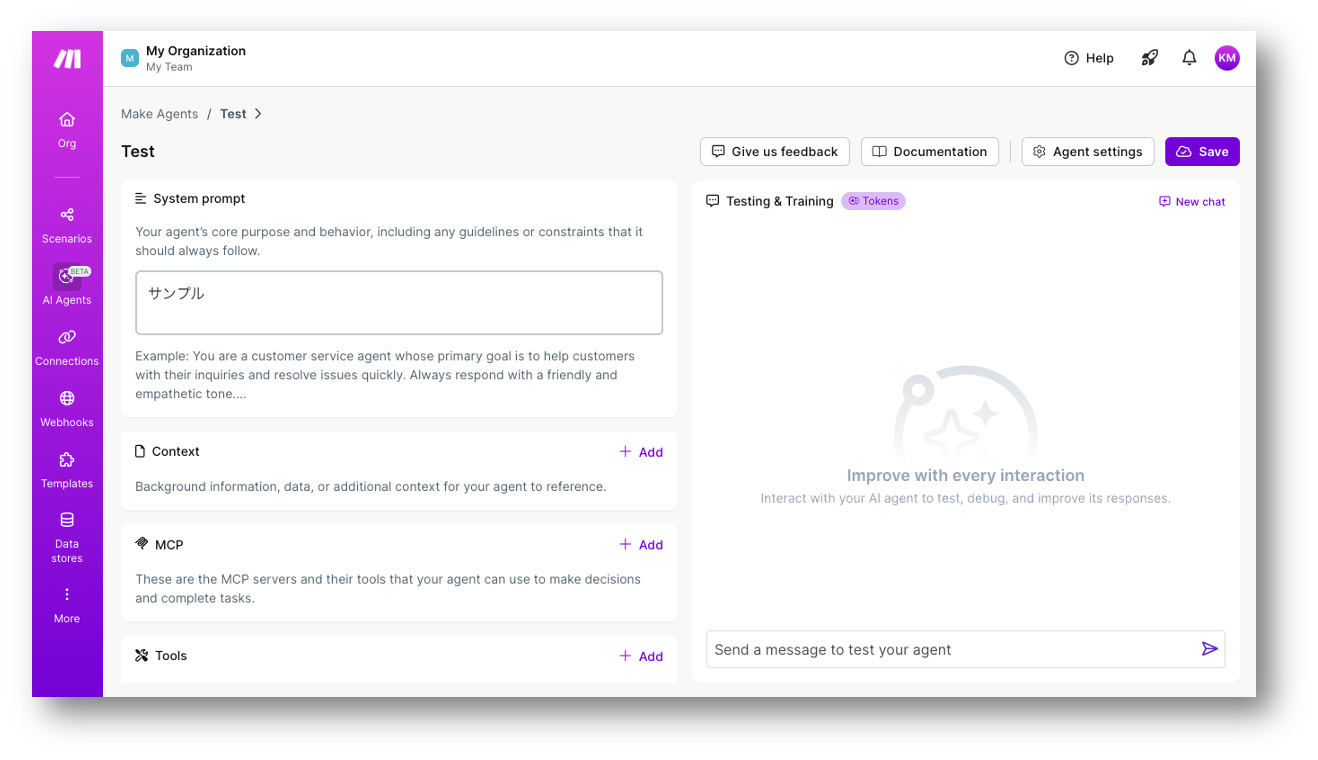Image resolution: width=1318 pixels, height=760 pixels.
Task: Open Scenarios from the sidebar
Action: tap(67, 215)
